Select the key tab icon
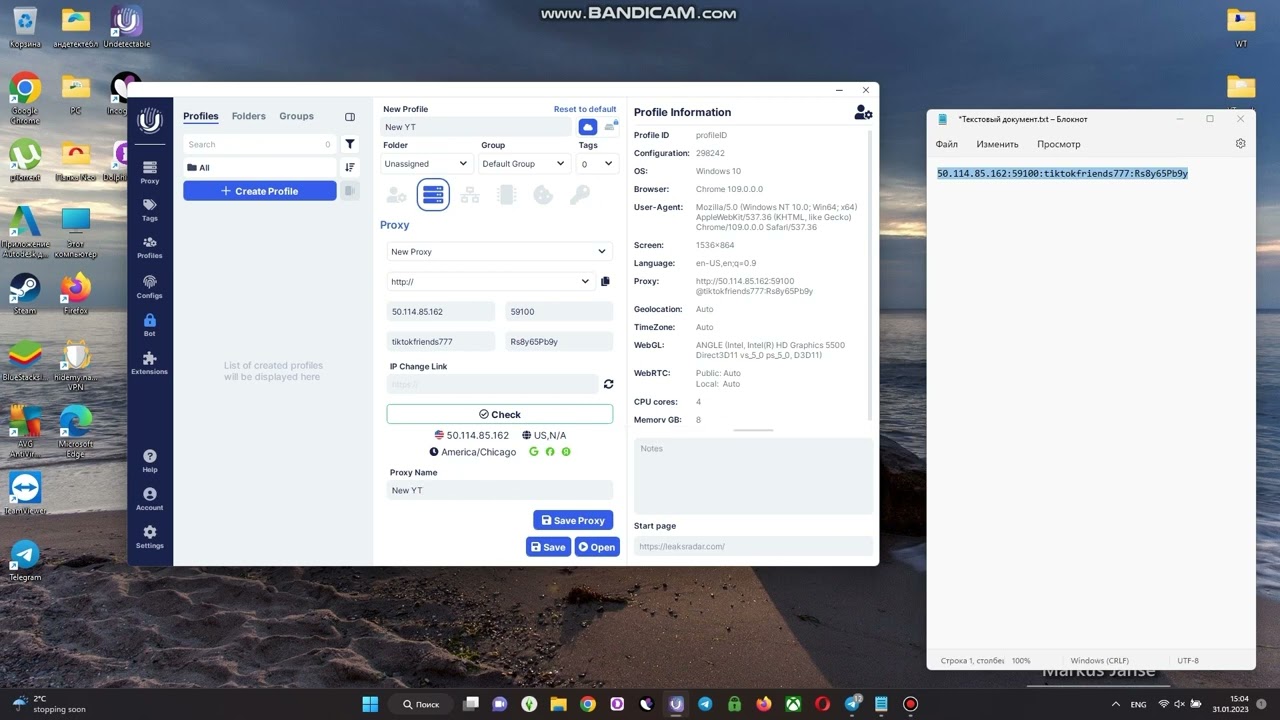The height and width of the screenshot is (720, 1280). (580, 195)
